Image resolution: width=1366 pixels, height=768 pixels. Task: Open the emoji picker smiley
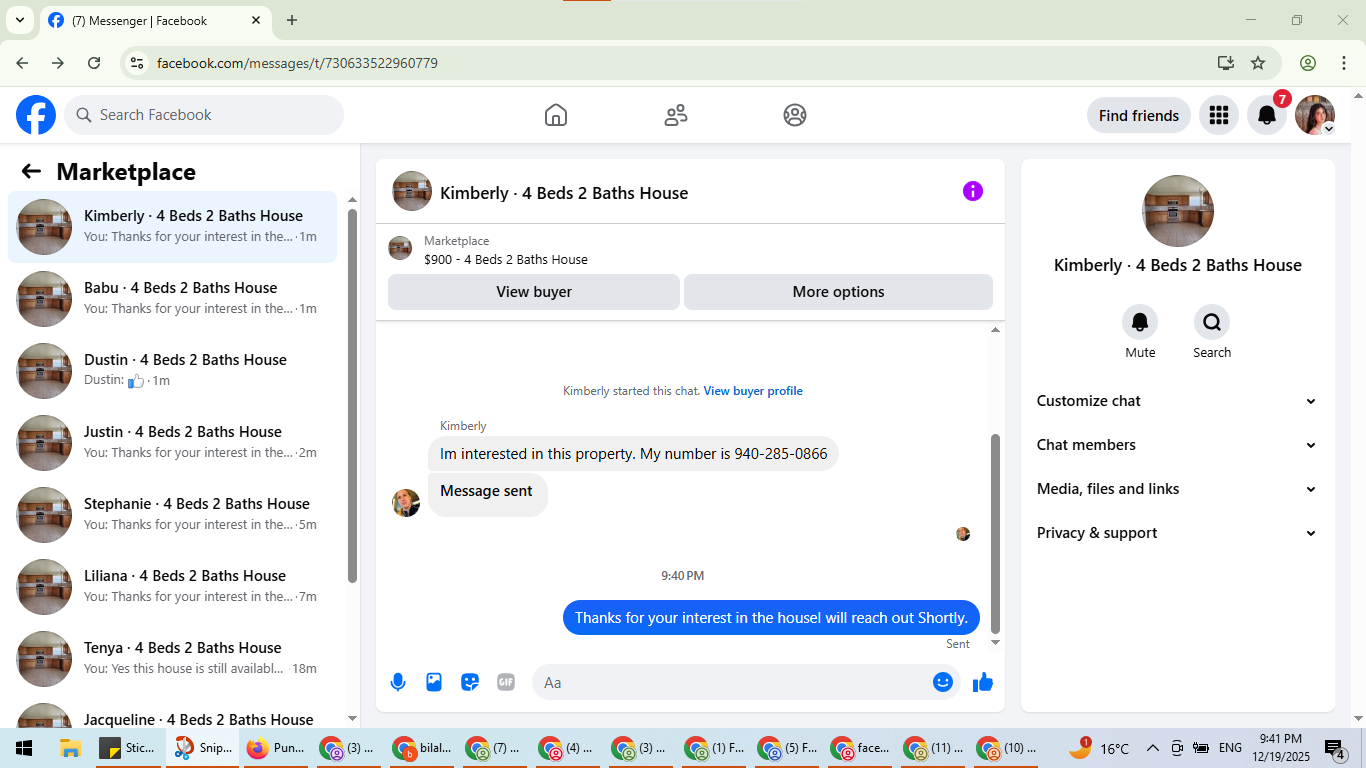942,682
